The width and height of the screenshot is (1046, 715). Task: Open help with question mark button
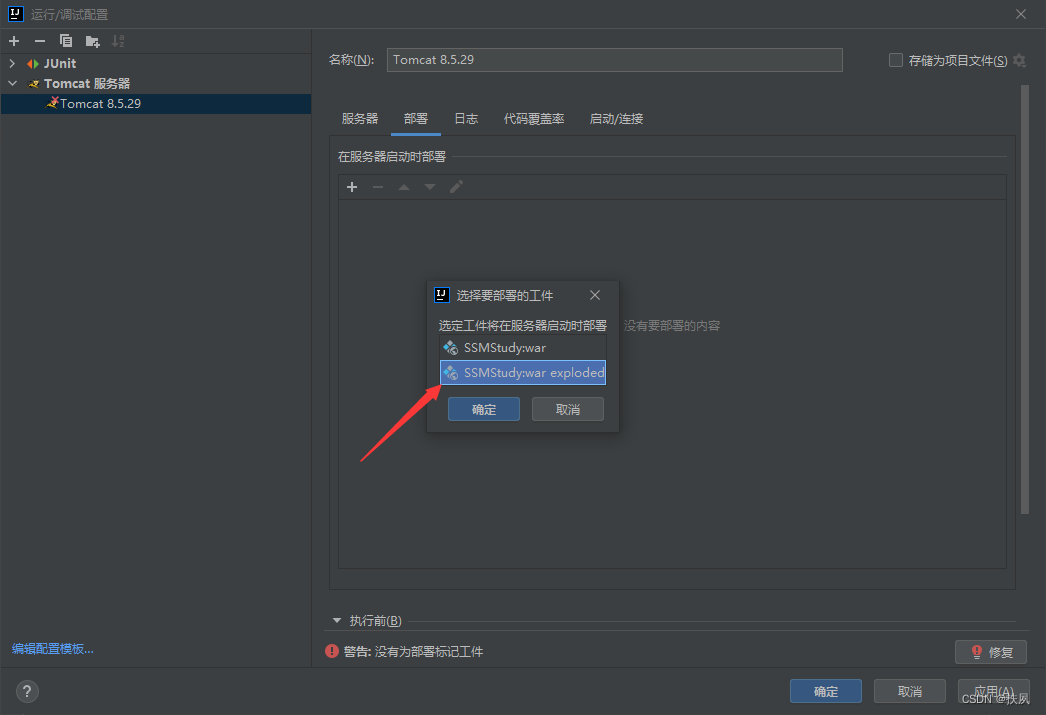27,692
